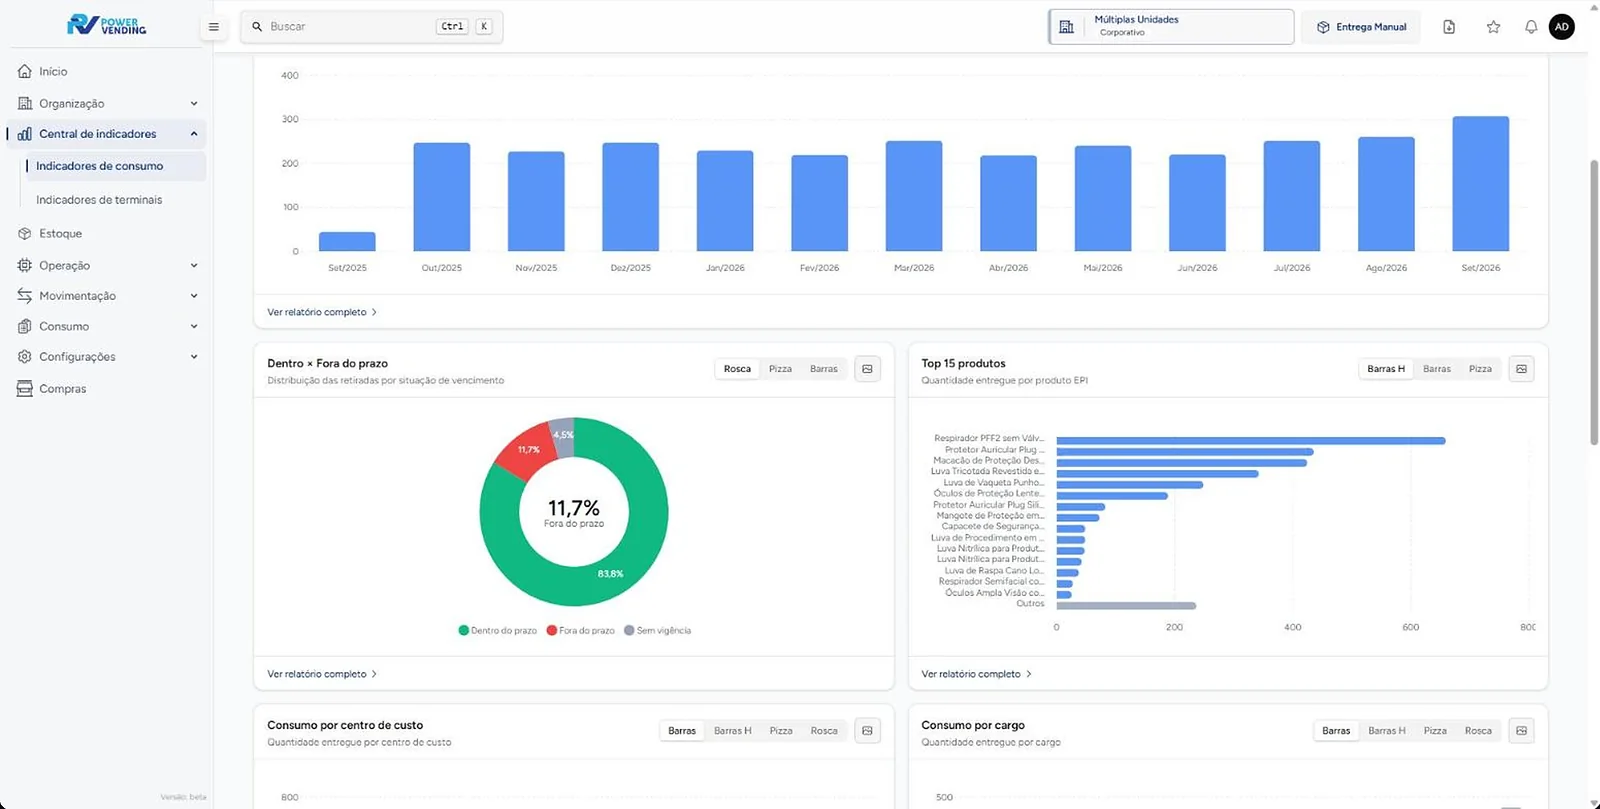This screenshot has width=1600, height=809.
Task: Export the Consumo por cargo chart image
Action: 1521,731
